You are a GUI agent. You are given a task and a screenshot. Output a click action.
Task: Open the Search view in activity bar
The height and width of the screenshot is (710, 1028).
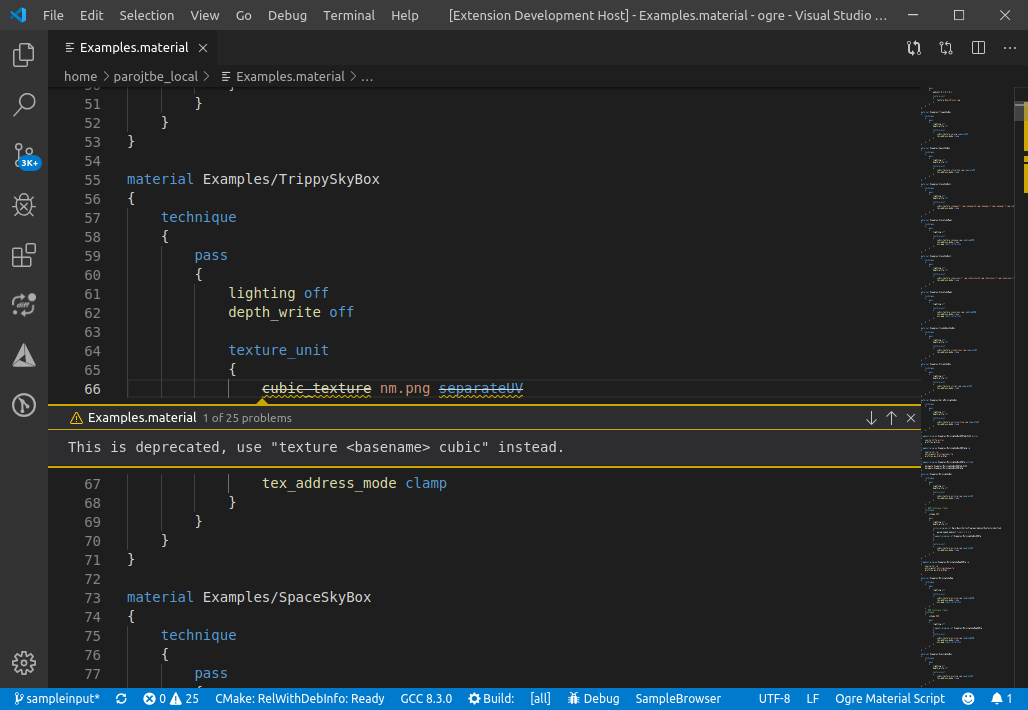click(x=24, y=105)
